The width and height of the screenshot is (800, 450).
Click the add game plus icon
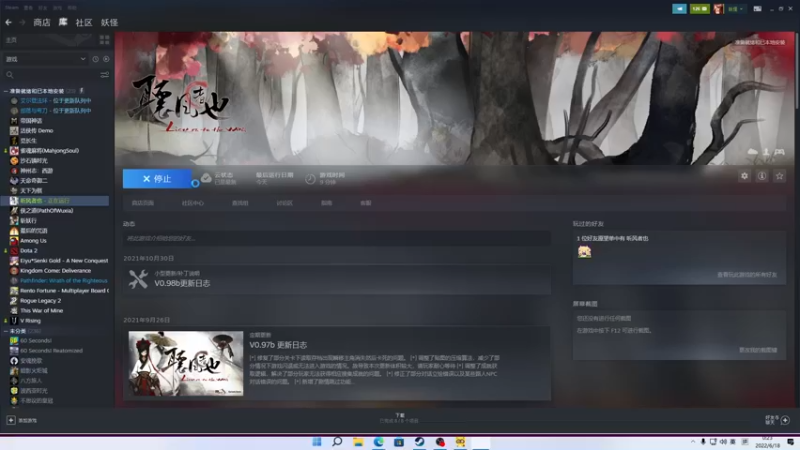11,420
